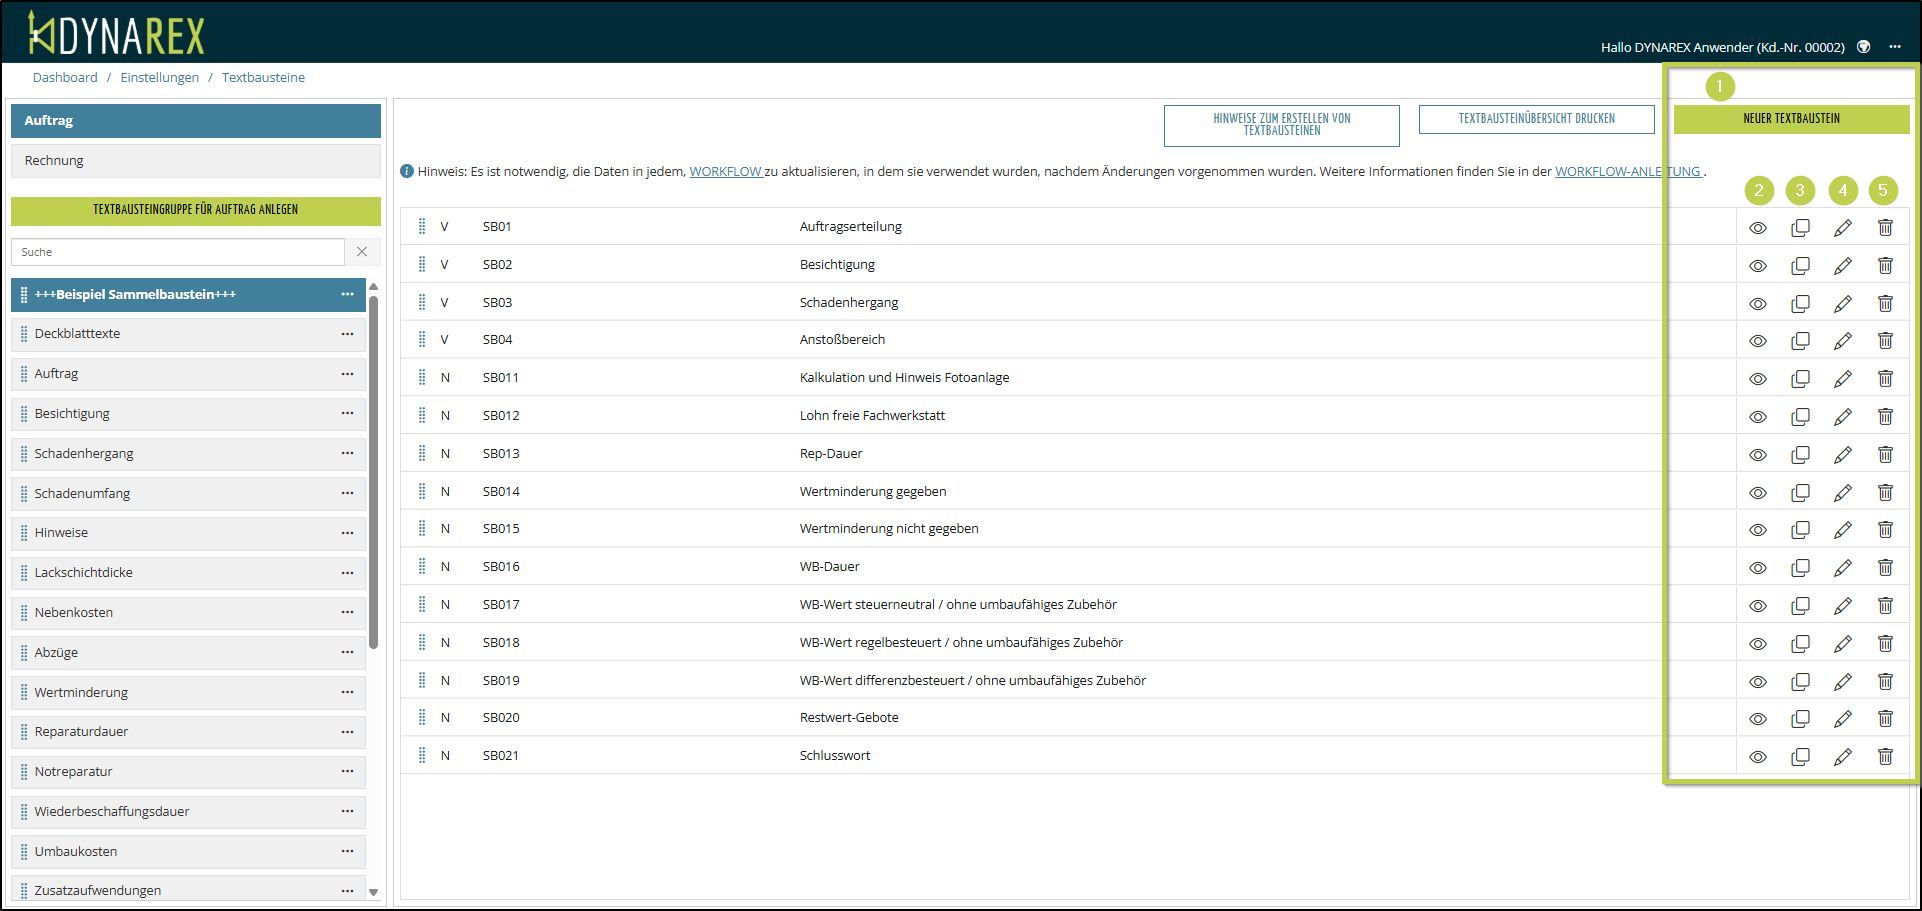Screen dimensions: 1922x911
Task: Open the user menu dots in header
Action: 1894,47
